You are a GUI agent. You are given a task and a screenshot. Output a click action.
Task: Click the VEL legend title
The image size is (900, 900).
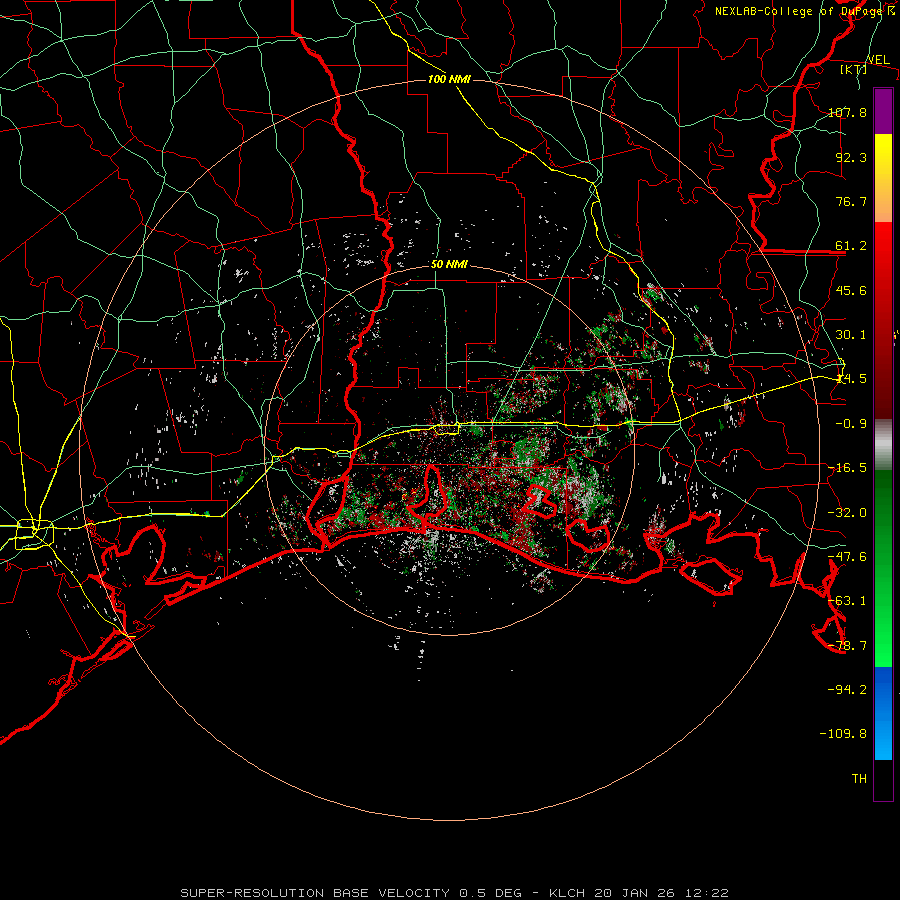tap(878, 60)
